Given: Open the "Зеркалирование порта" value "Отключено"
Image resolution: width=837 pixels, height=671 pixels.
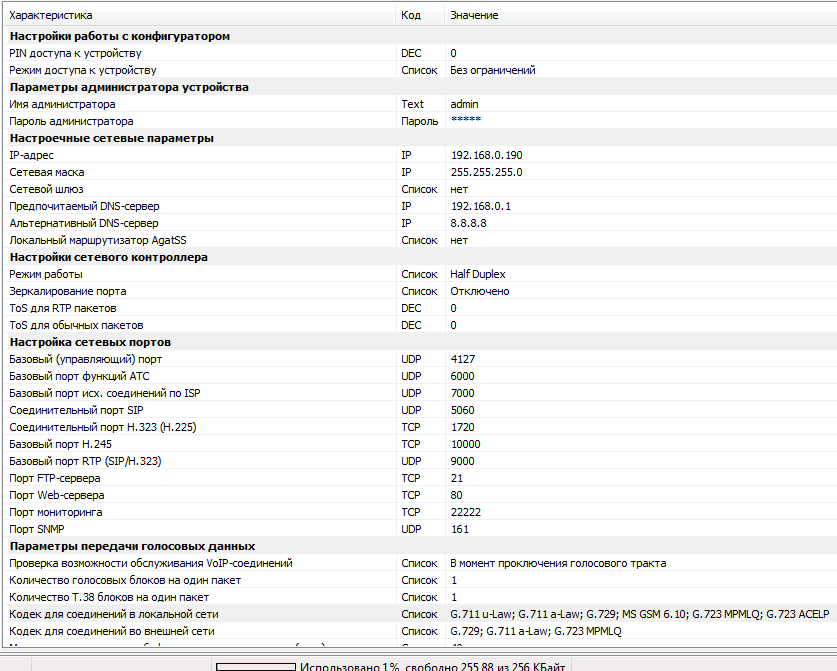Looking at the screenshot, I should coord(479,291).
